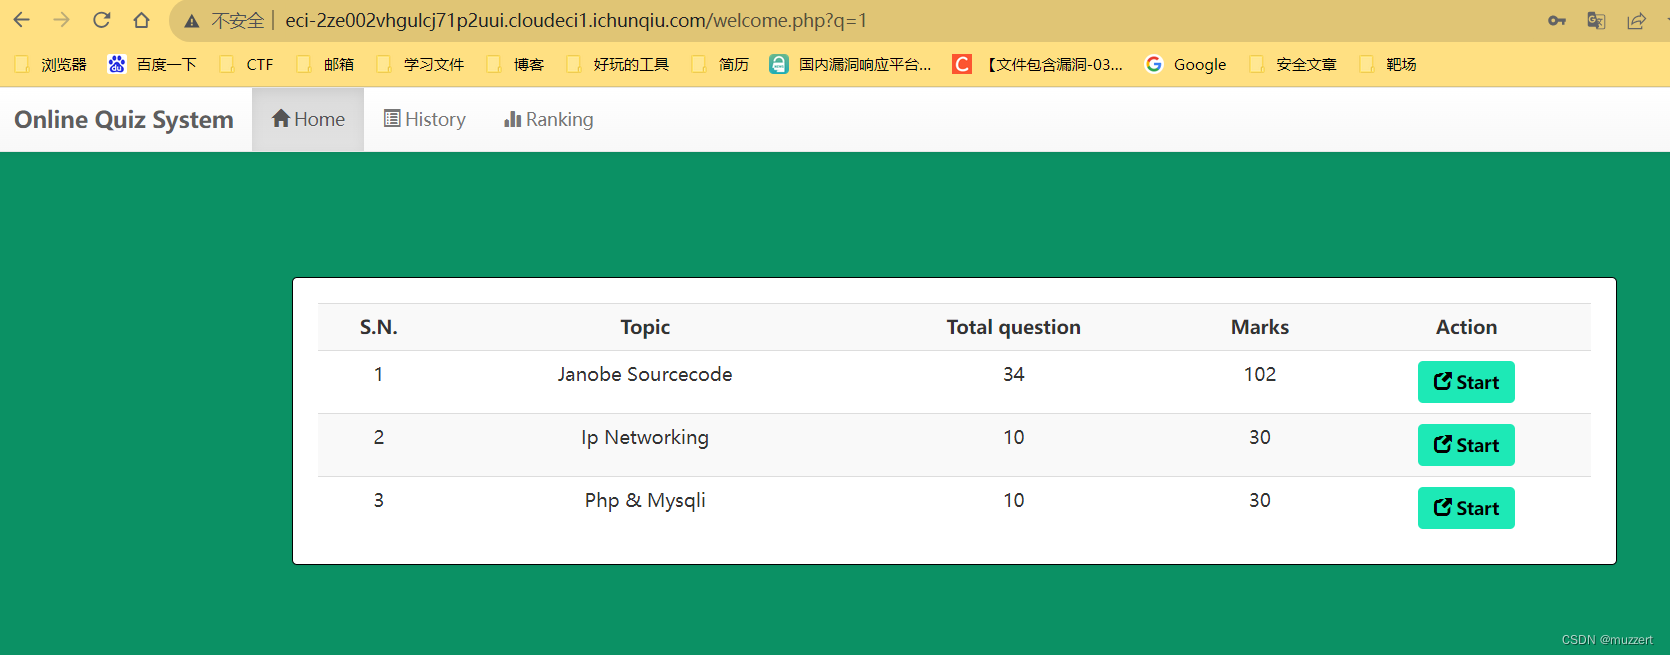Click the 102 marks value
This screenshot has height=655, width=1670.
[1260, 374]
